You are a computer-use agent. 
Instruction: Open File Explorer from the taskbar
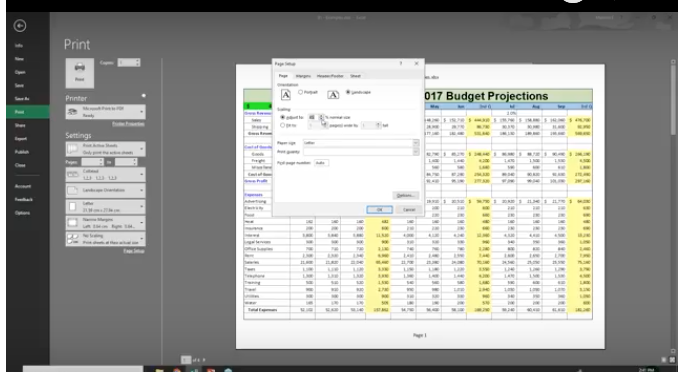[159, 370]
